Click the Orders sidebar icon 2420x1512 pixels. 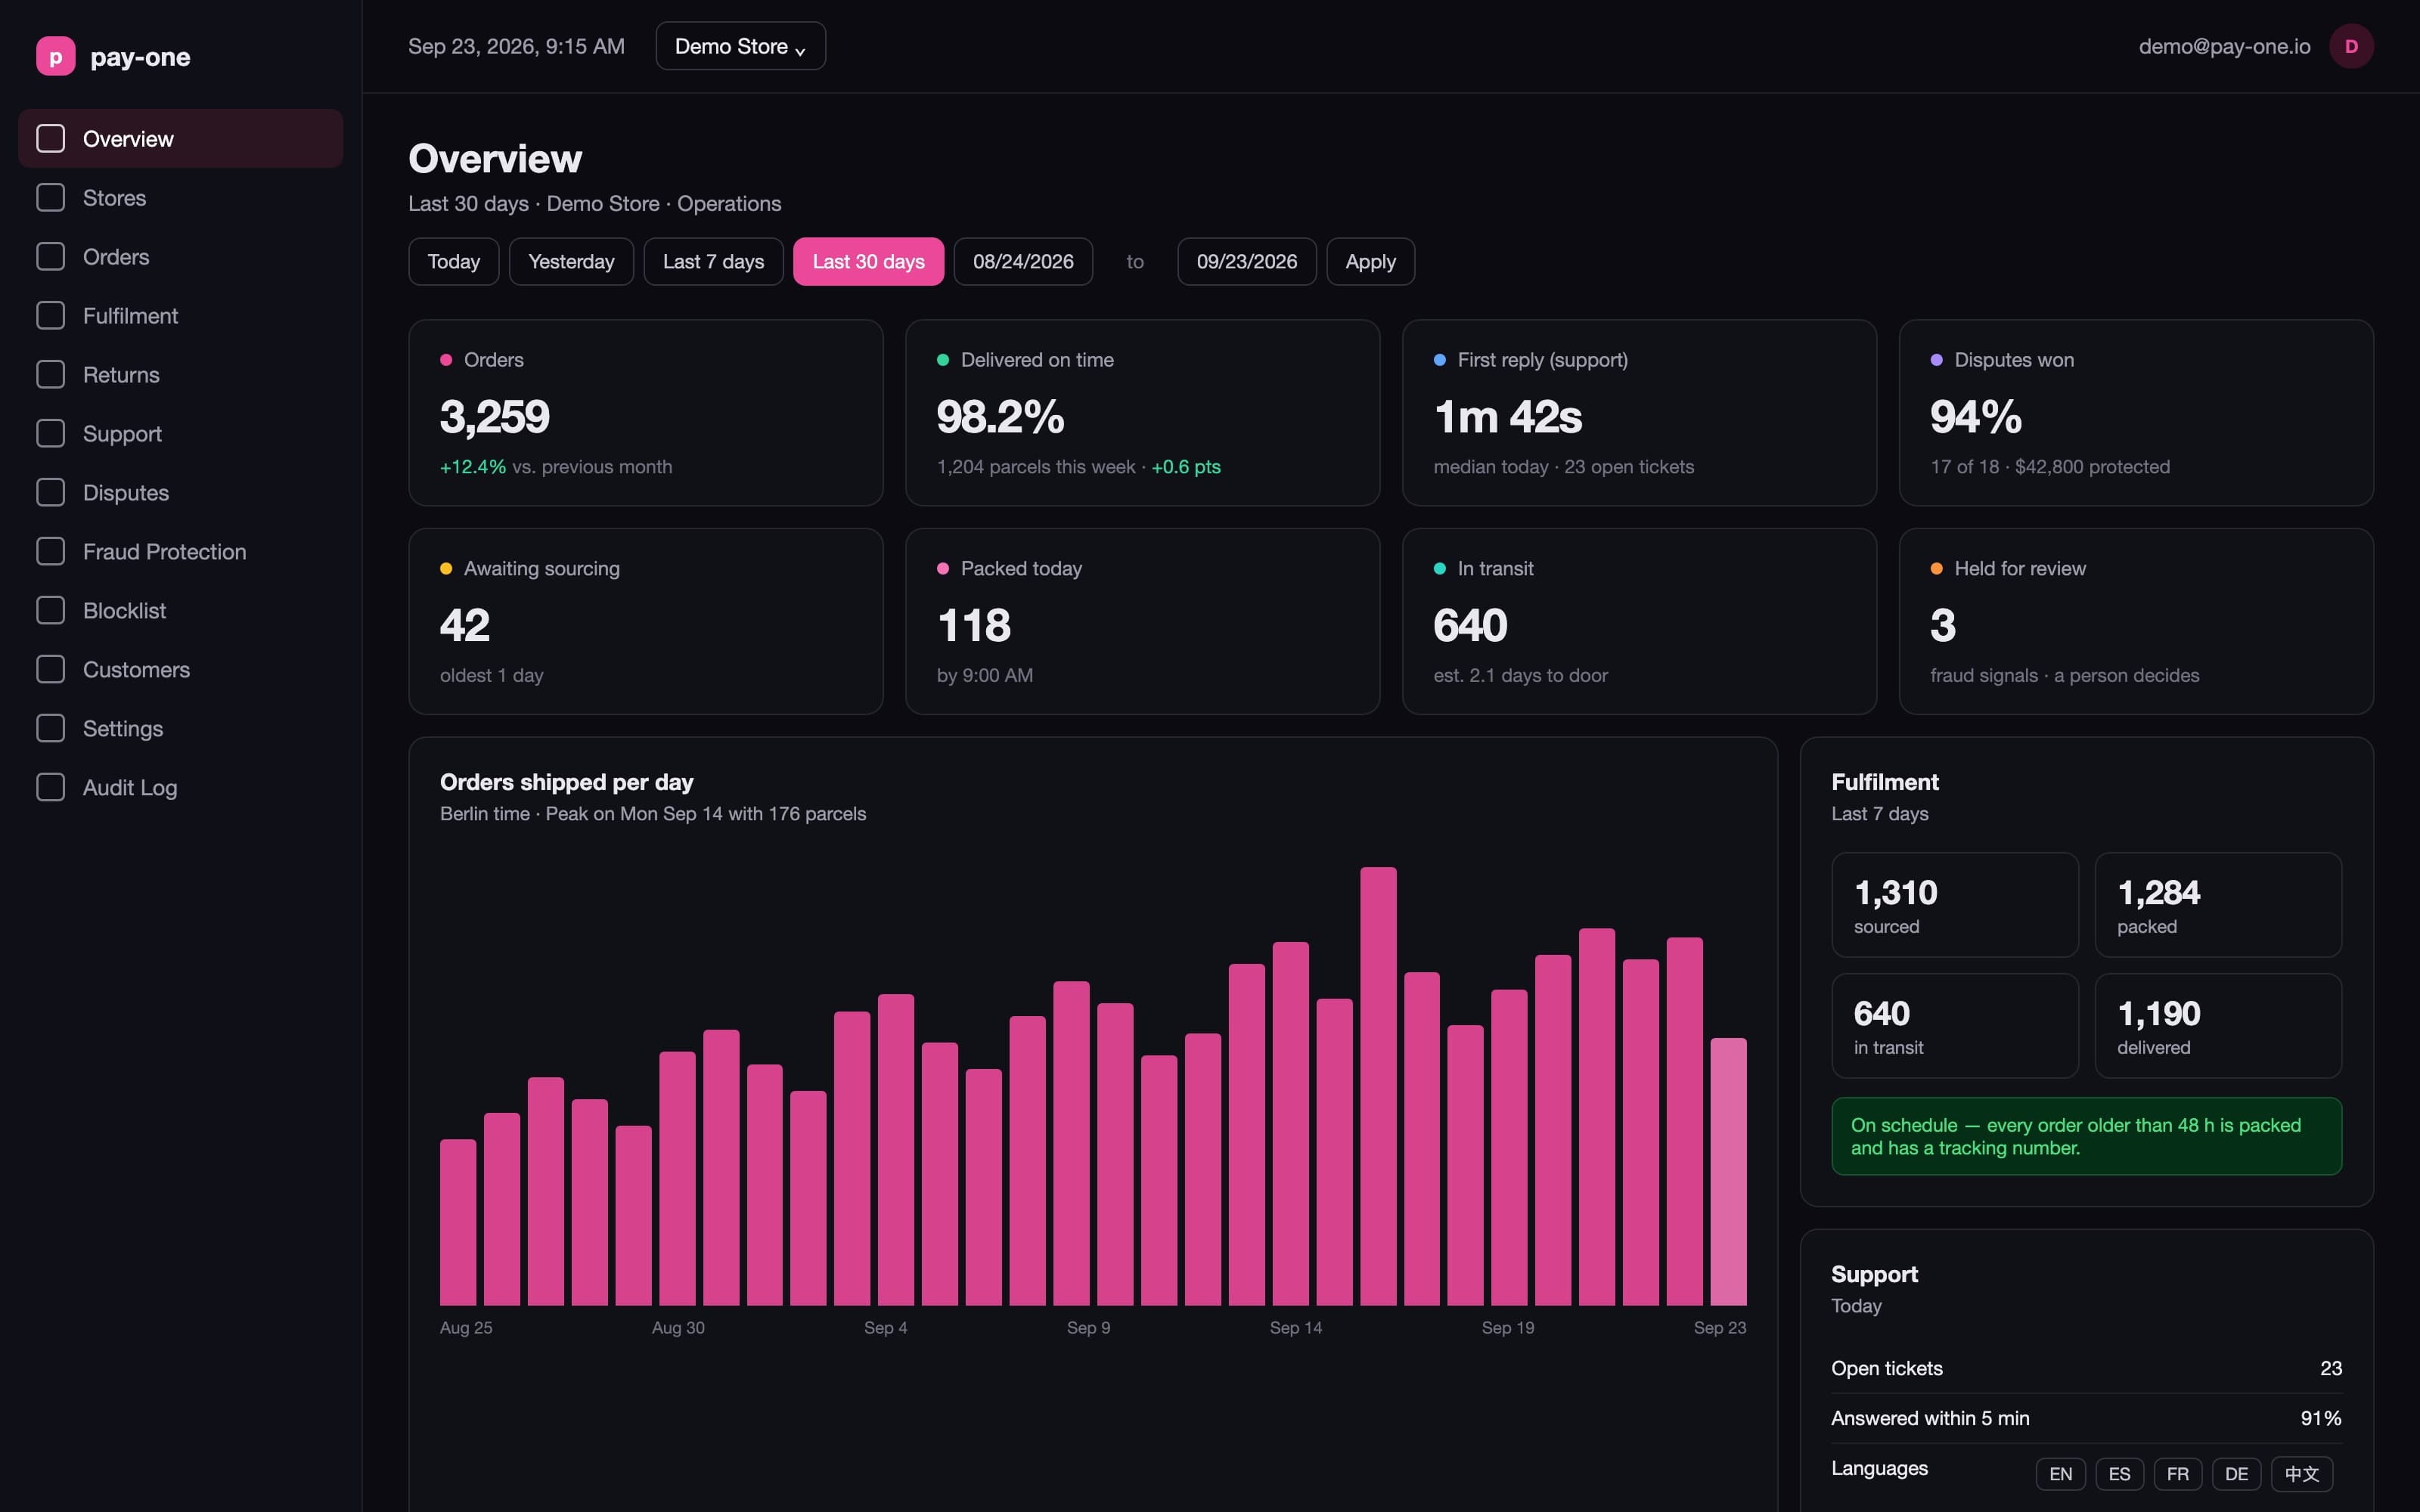(x=51, y=257)
